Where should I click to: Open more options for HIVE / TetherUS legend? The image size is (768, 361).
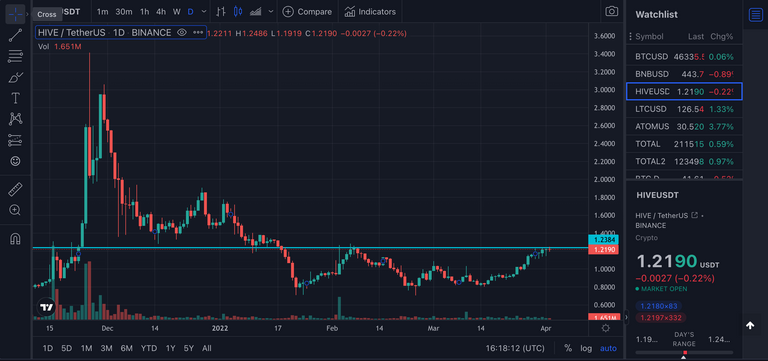(198, 33)
